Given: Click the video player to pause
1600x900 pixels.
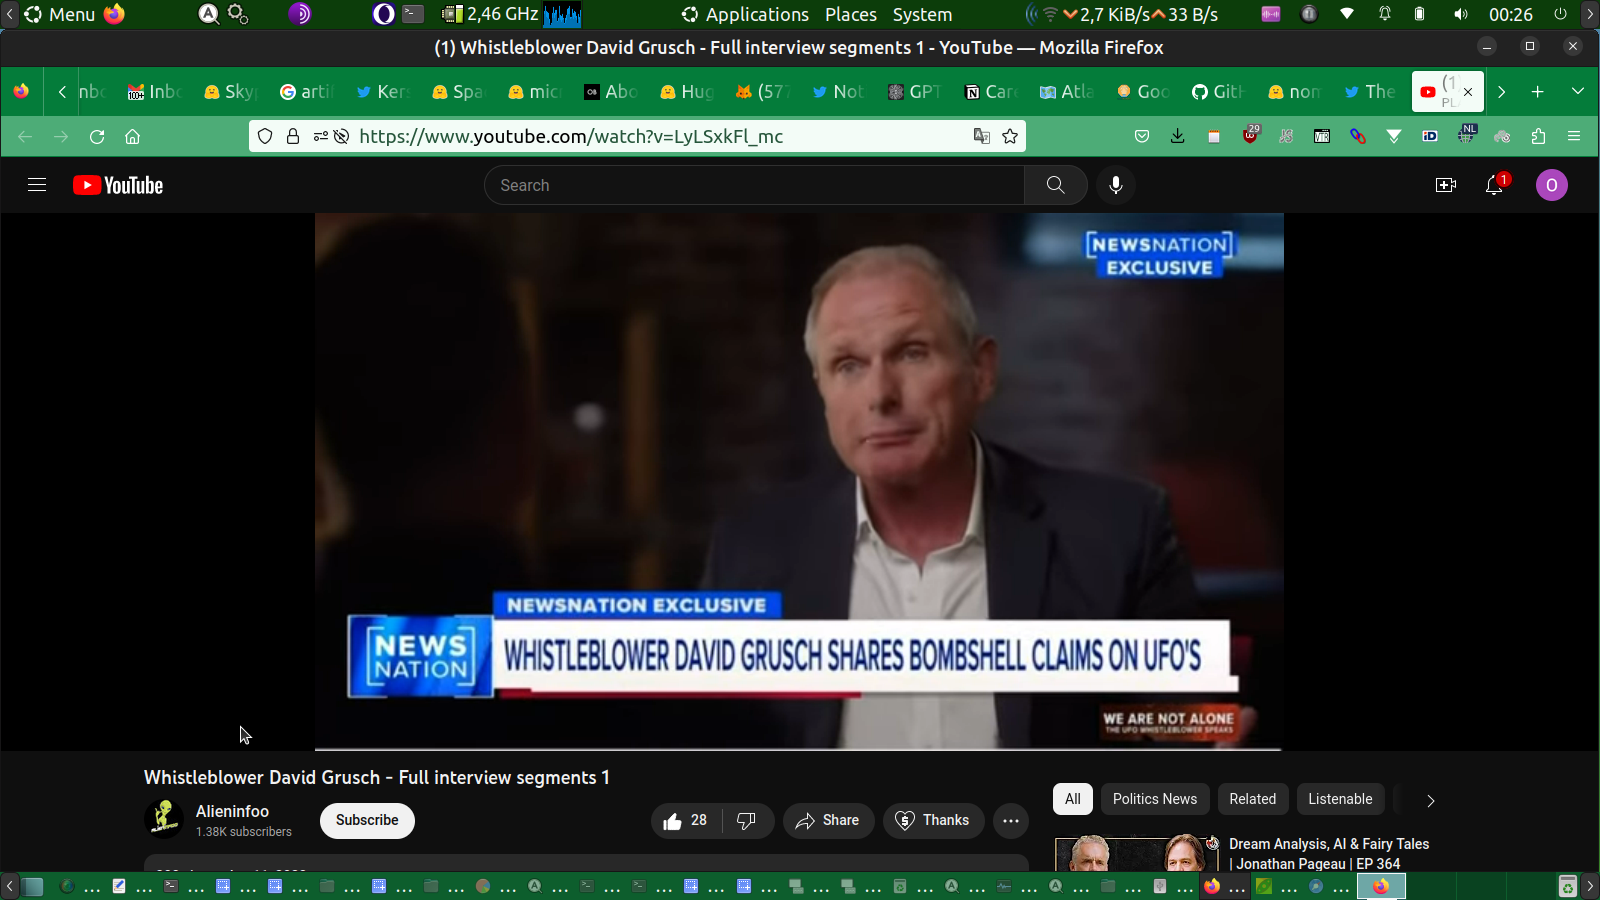Looking at the screenshot, I should coord(799,480).
